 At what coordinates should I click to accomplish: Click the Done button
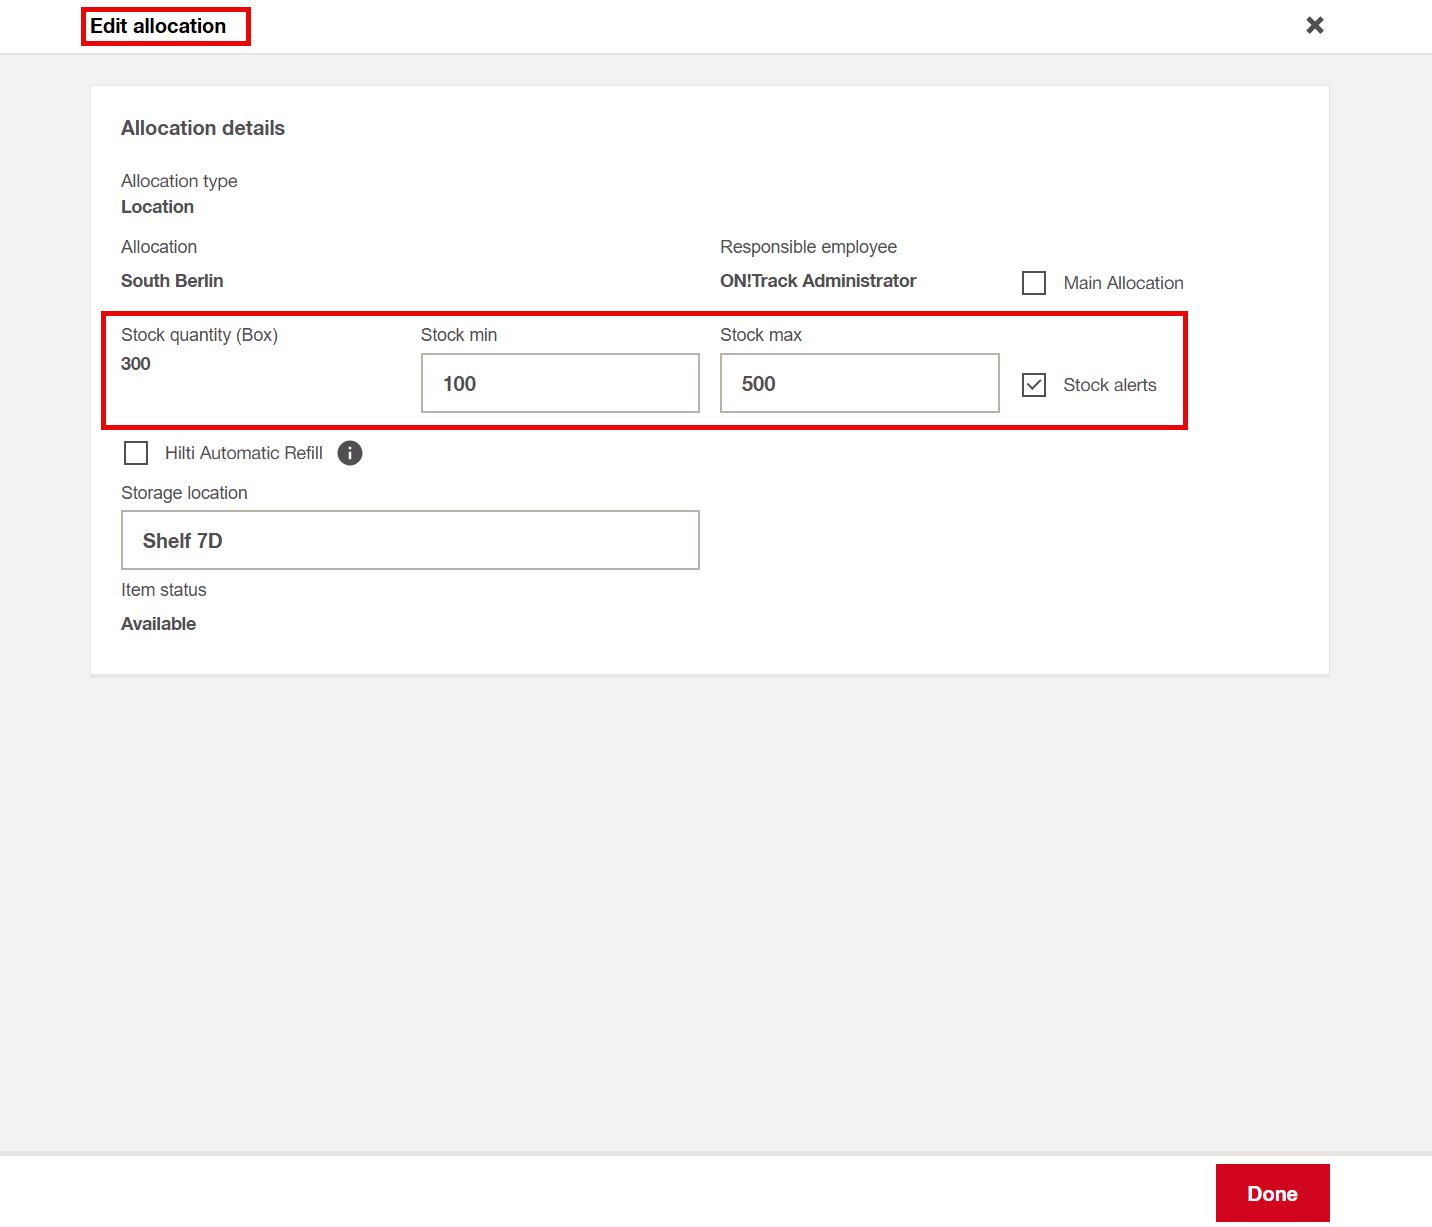point(1272,1193)
